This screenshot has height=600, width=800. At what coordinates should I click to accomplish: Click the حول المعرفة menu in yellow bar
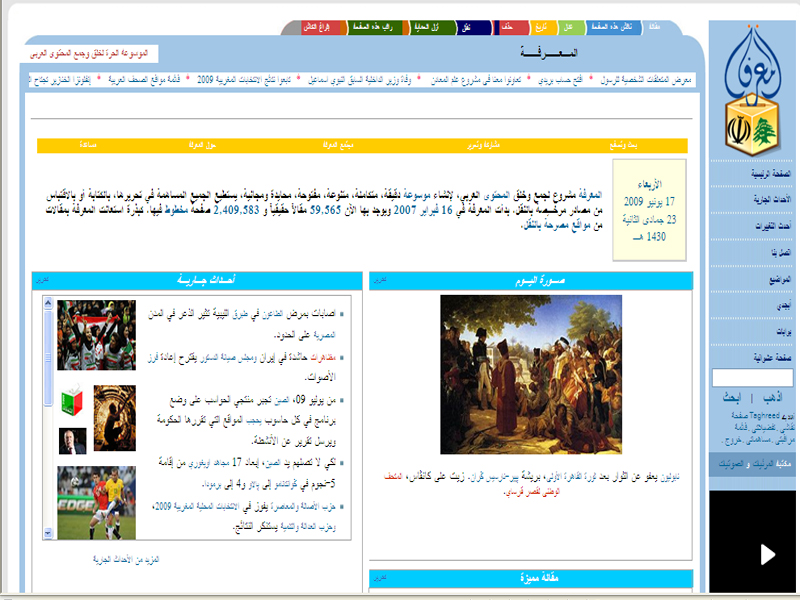(x=203, y=145)
